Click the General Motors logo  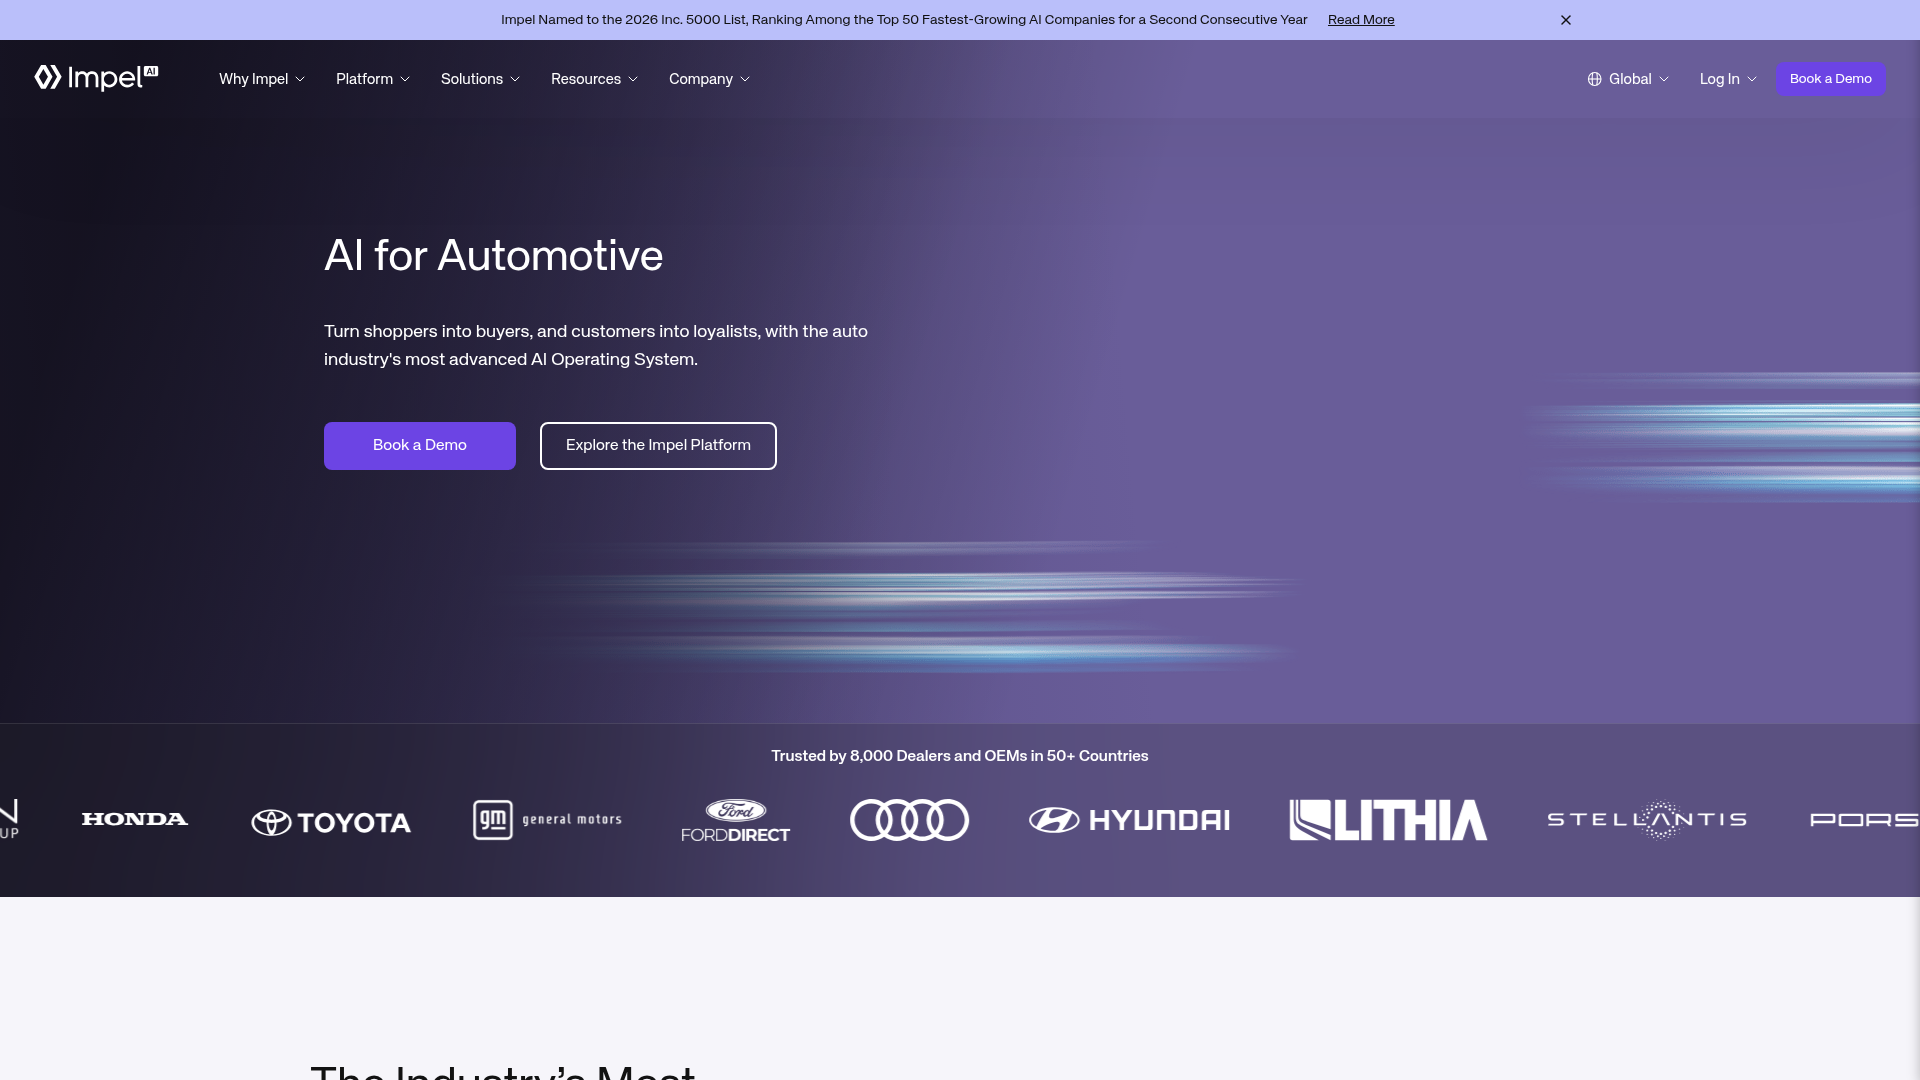547,820
